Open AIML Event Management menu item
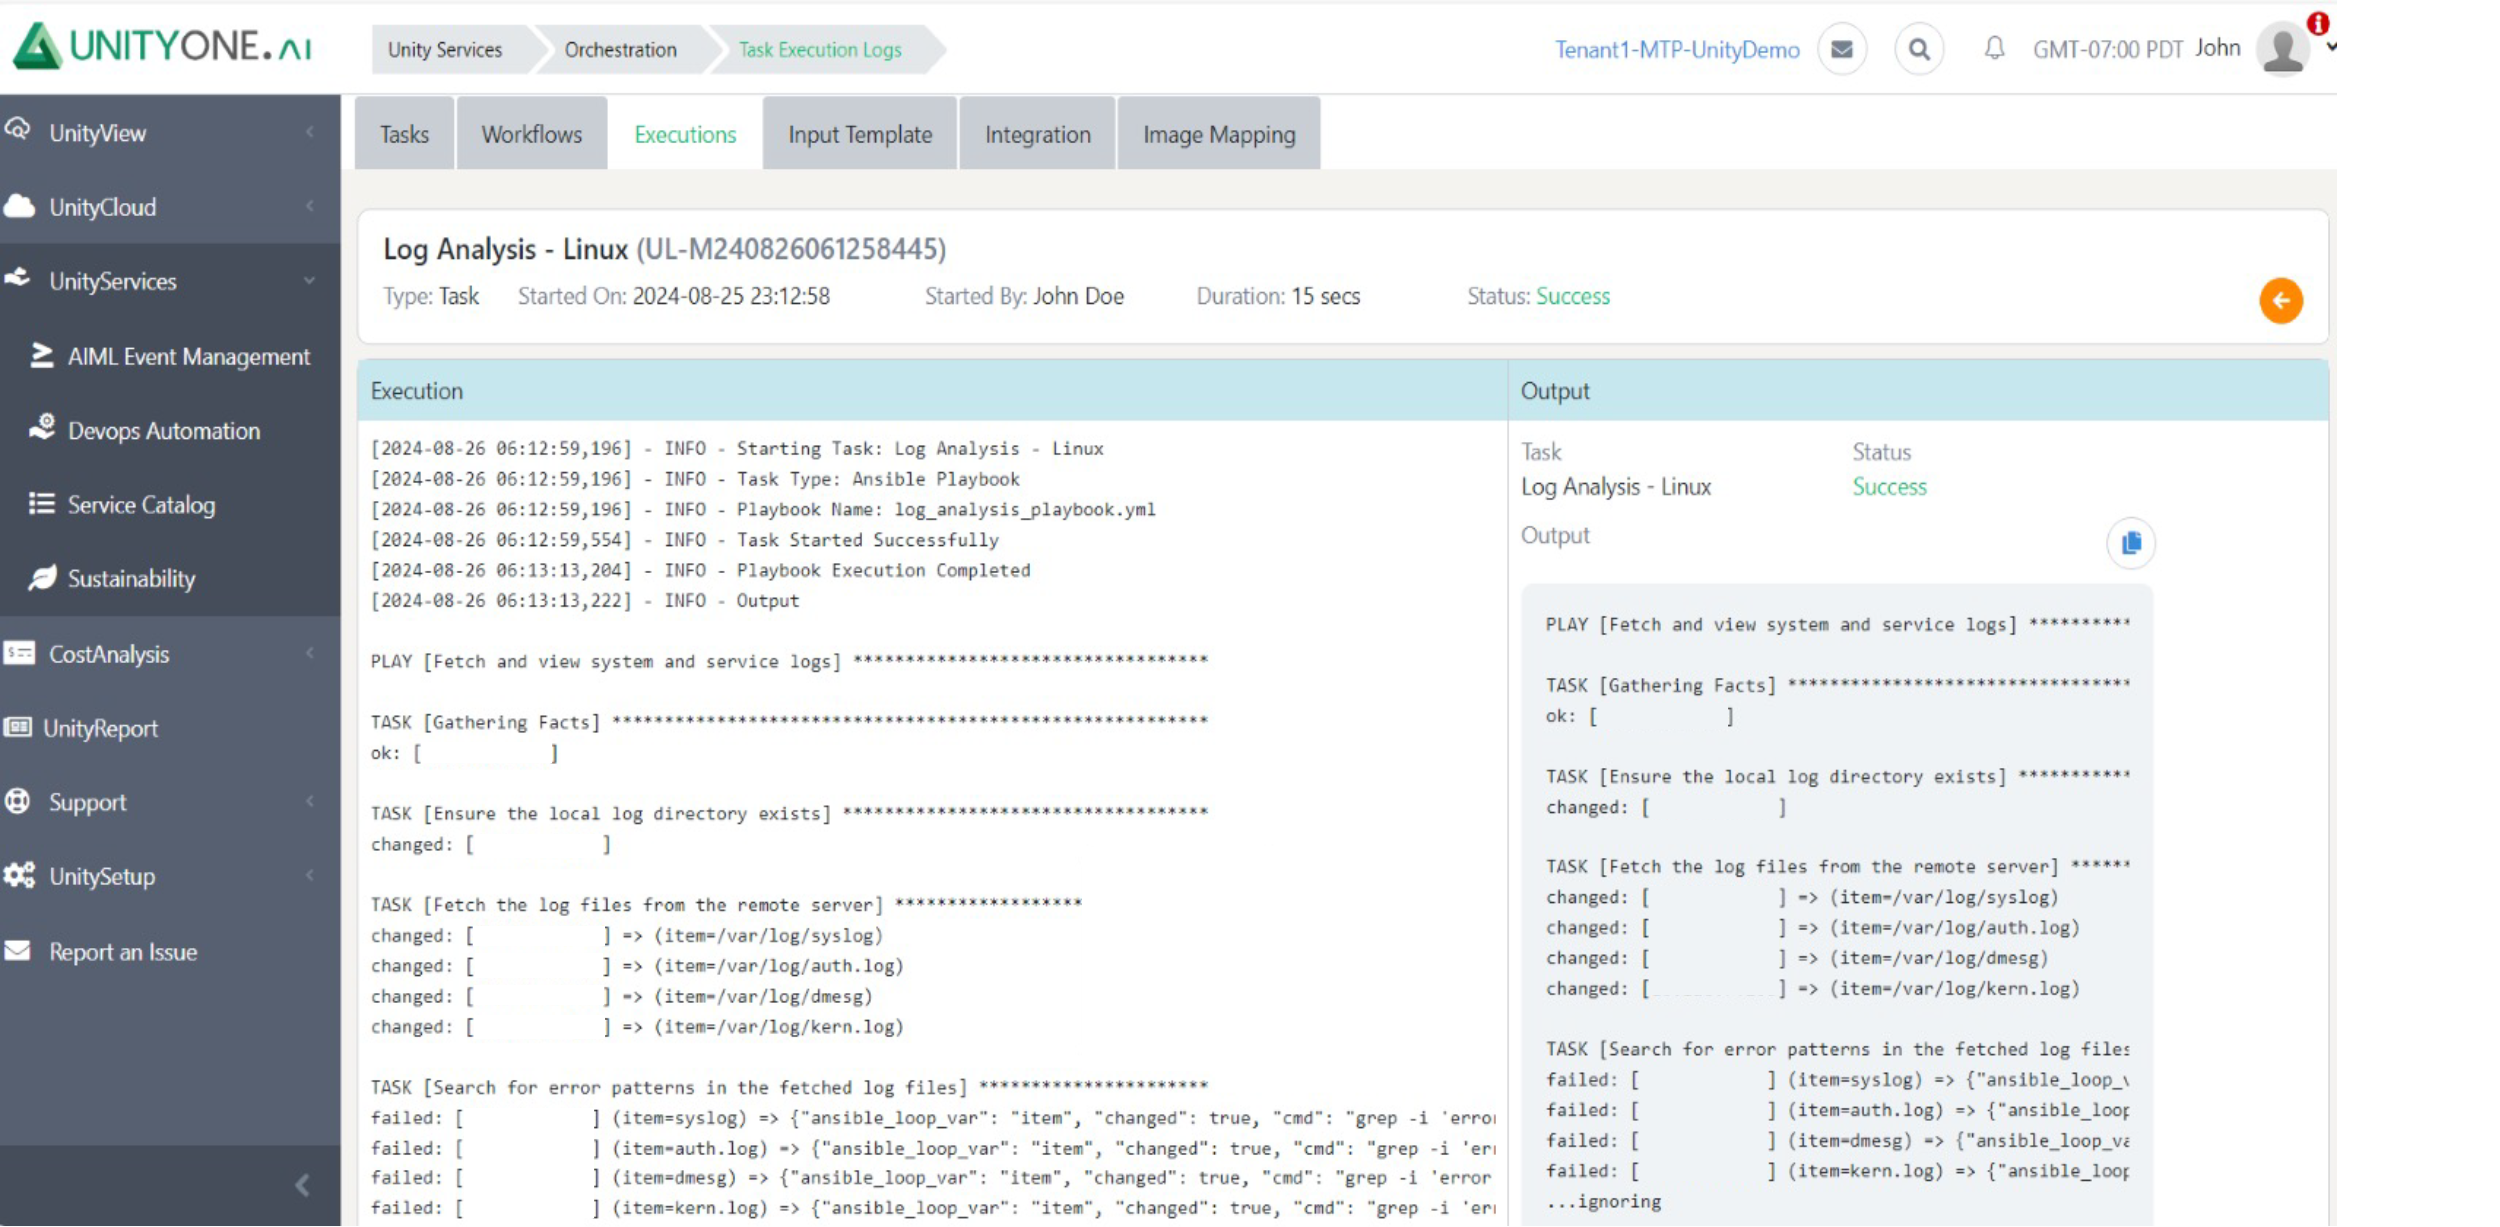Image resolution: width=2500 pixels, height=1227 pixels. tap(188, 356)
